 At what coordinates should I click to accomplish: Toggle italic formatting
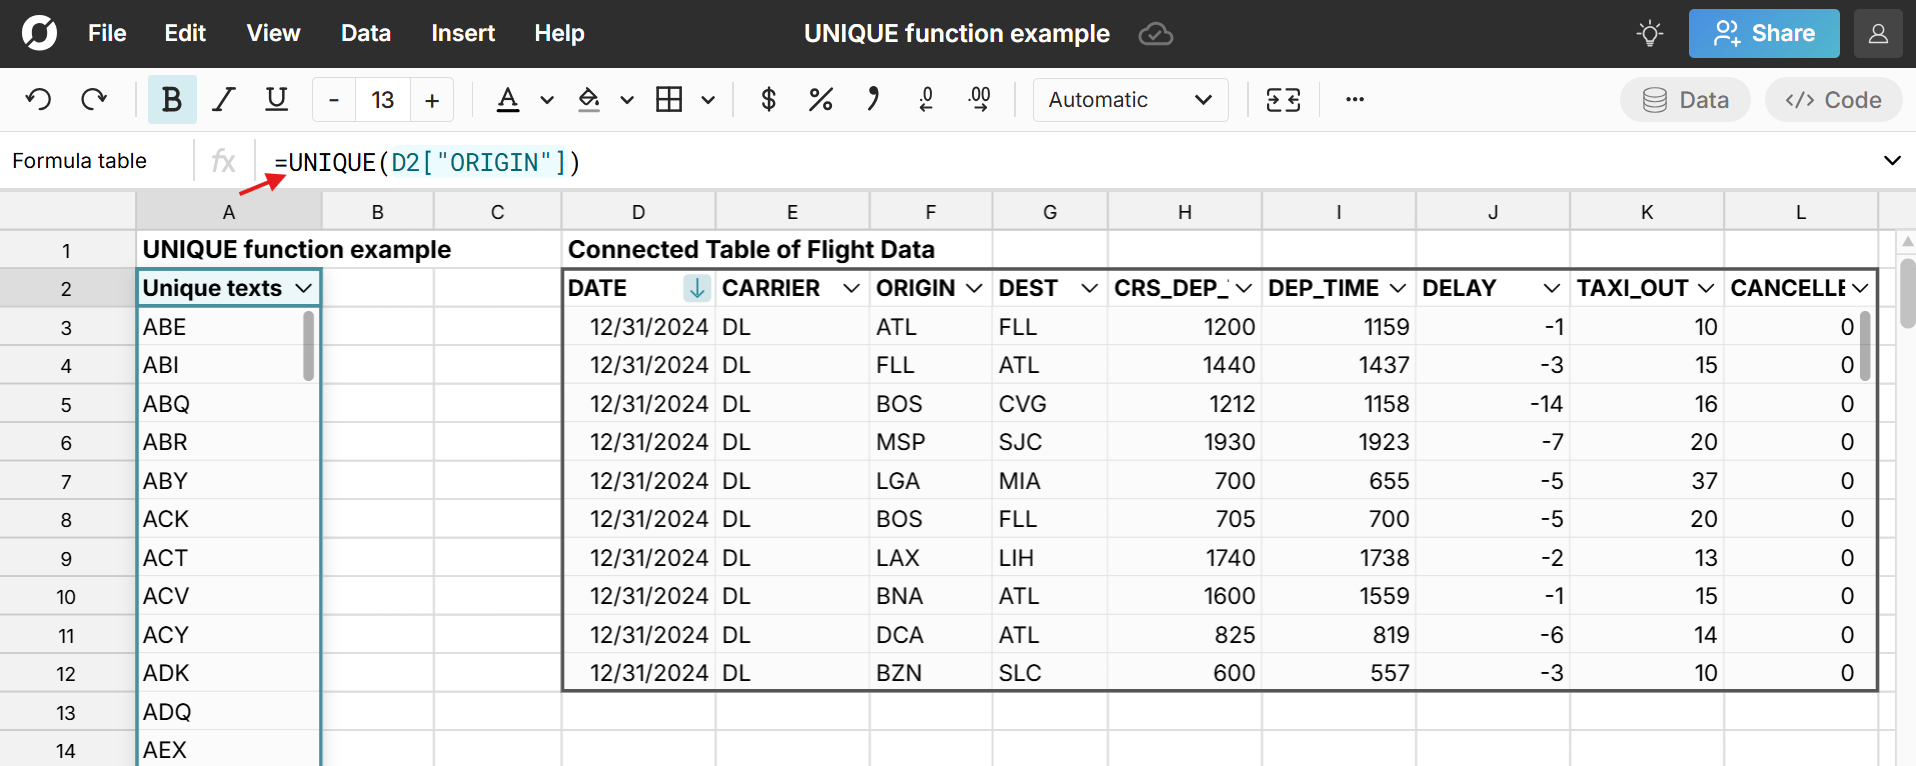pos(224,100)
